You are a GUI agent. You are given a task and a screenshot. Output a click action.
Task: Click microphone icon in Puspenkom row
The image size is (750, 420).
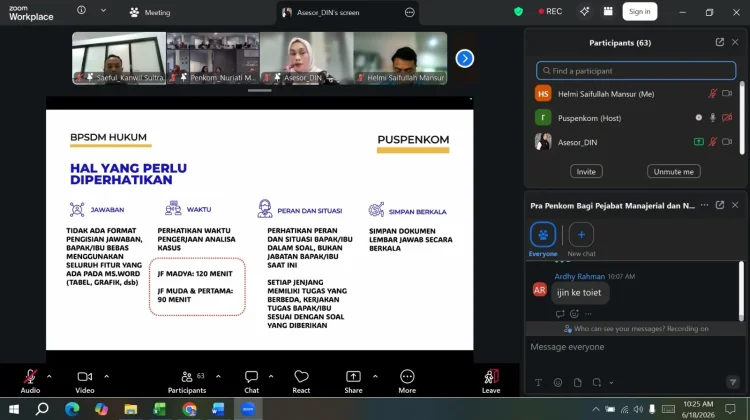point(712,118)
